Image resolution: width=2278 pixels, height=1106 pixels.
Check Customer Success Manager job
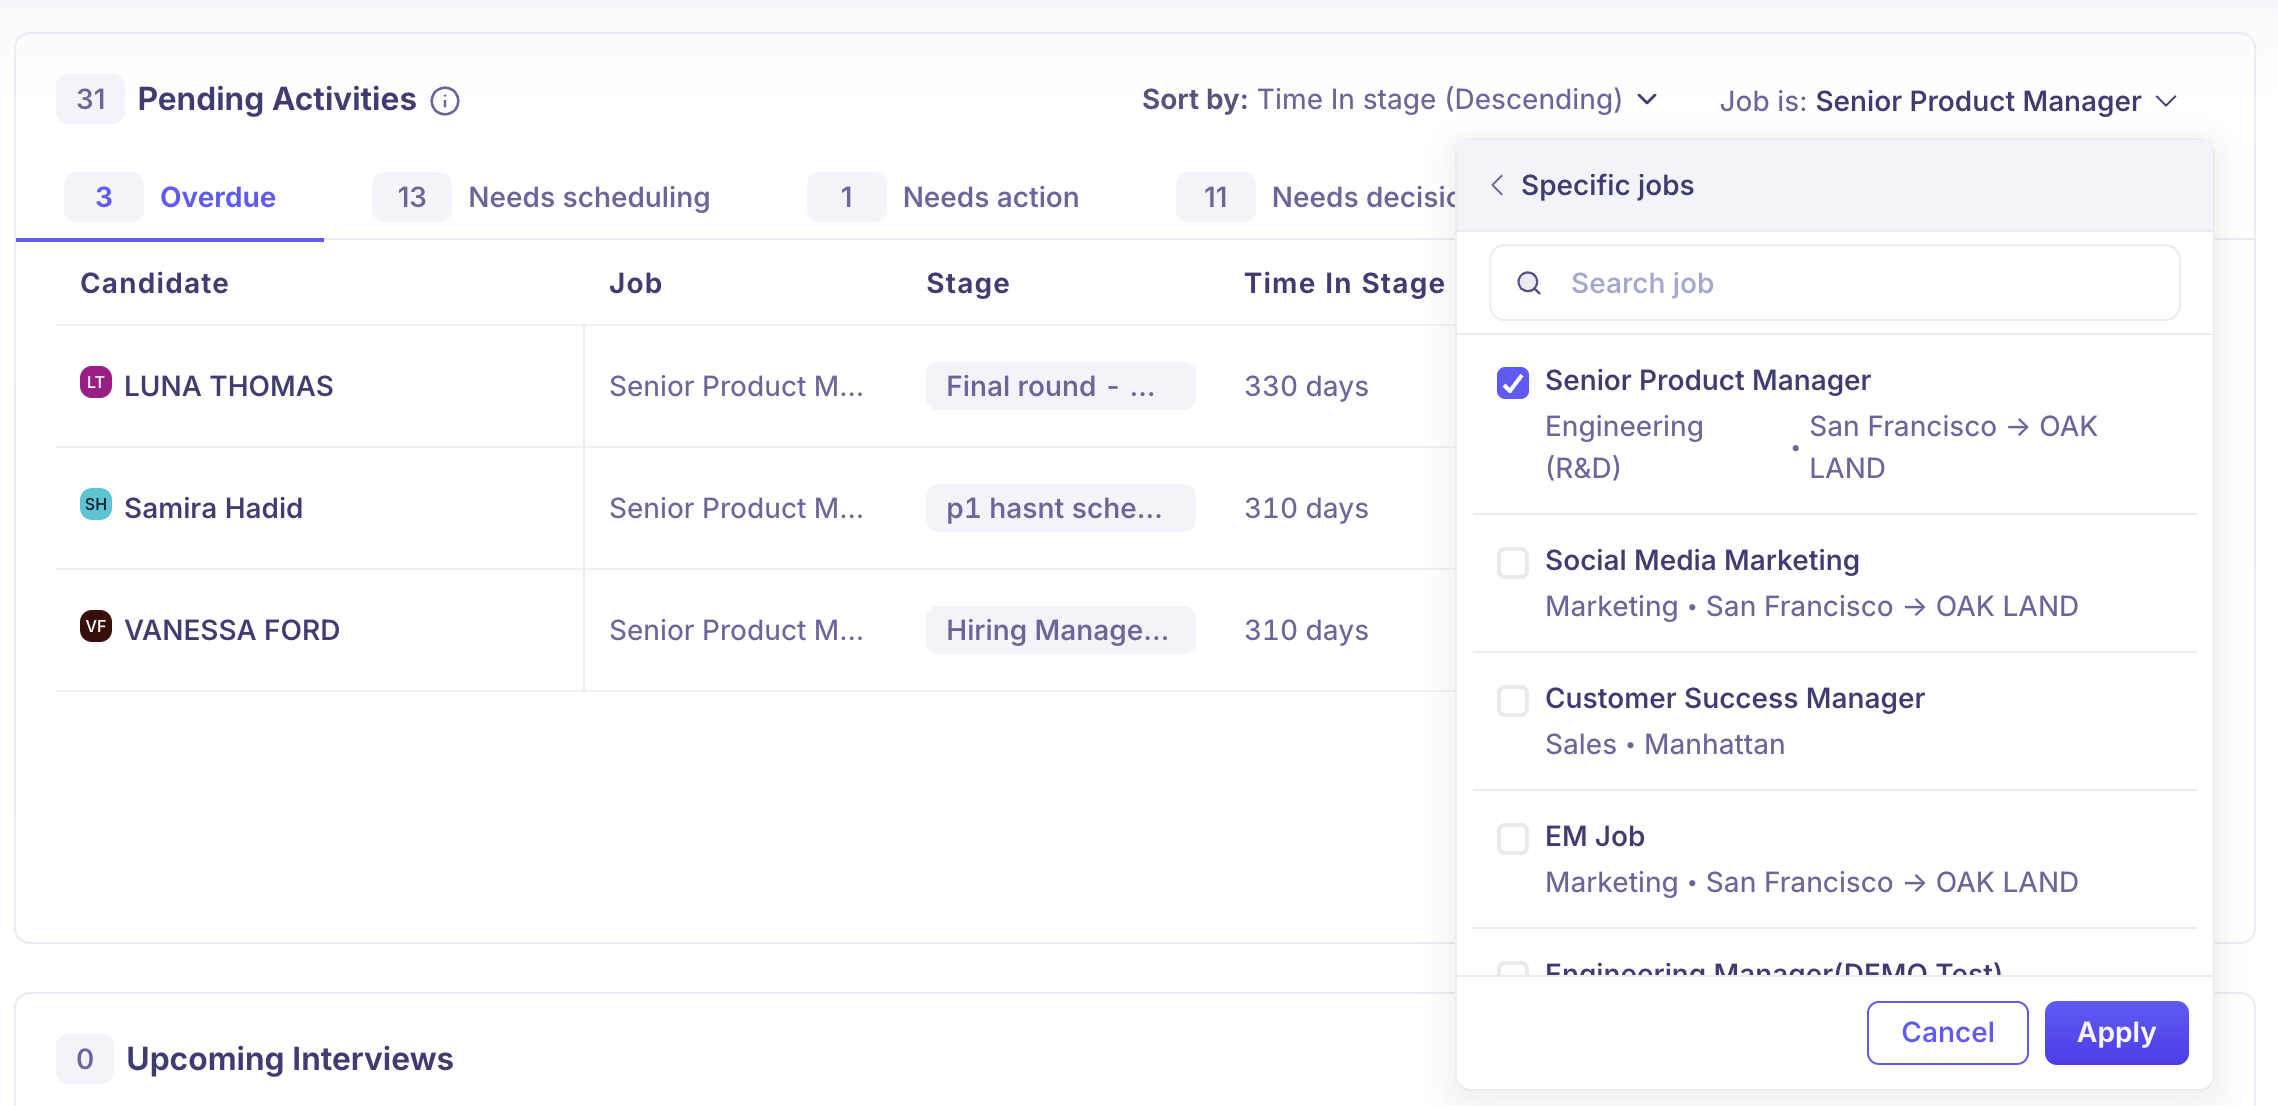pos(1513,700)
